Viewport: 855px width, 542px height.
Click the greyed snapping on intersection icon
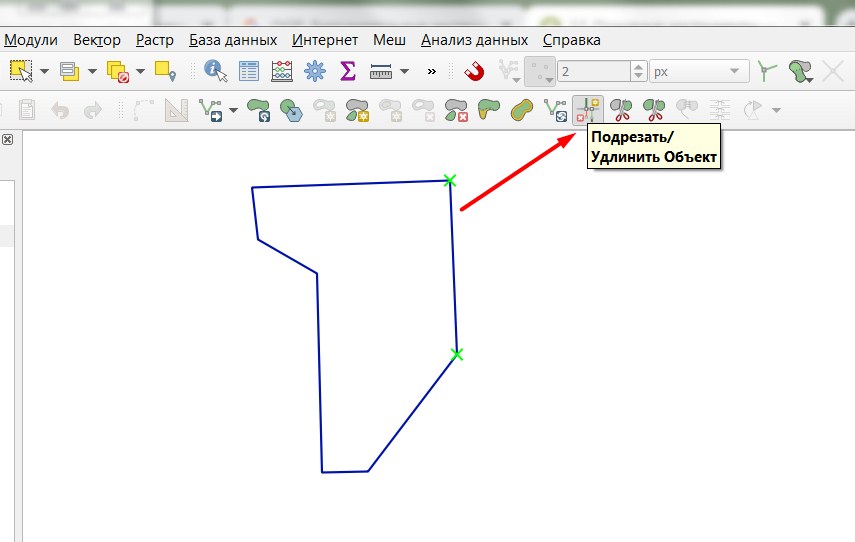click(833, 71)
